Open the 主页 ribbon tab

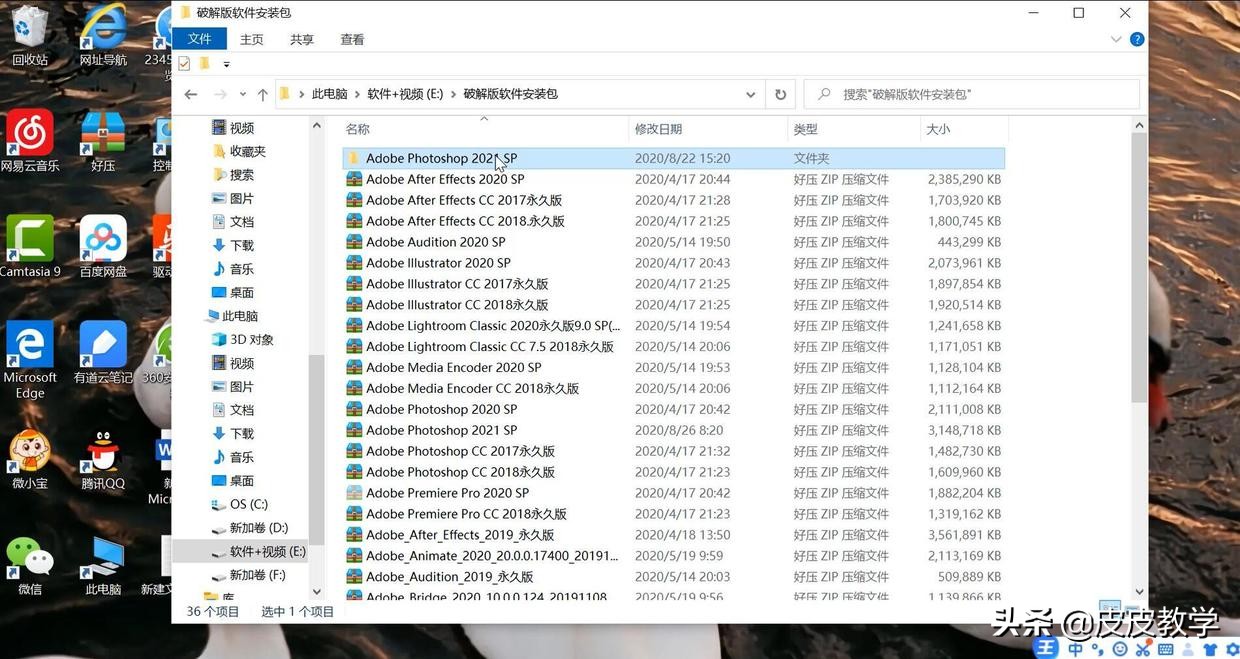click(x=252, y=39)
